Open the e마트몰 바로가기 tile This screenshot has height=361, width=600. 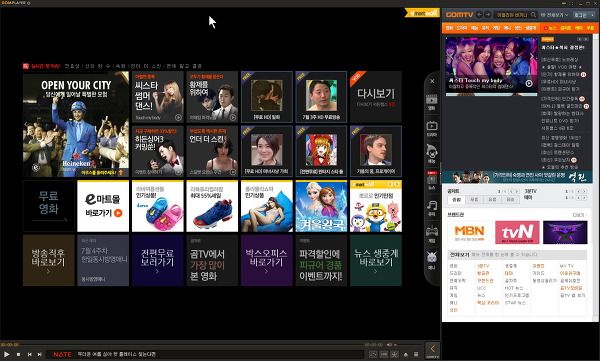[x=103, y=206]
